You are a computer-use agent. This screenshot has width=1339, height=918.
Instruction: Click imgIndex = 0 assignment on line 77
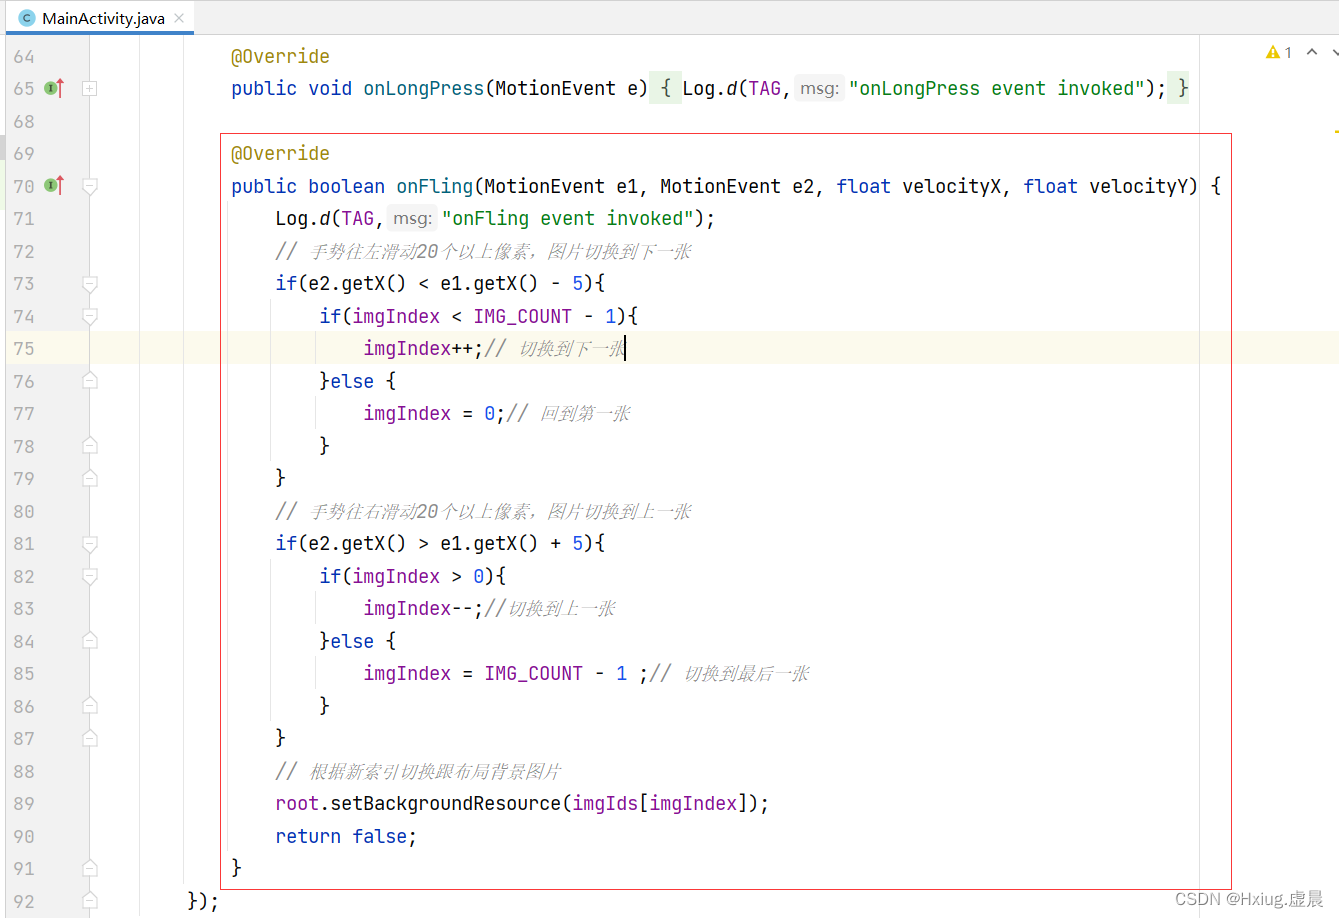(x=434, y=413)
